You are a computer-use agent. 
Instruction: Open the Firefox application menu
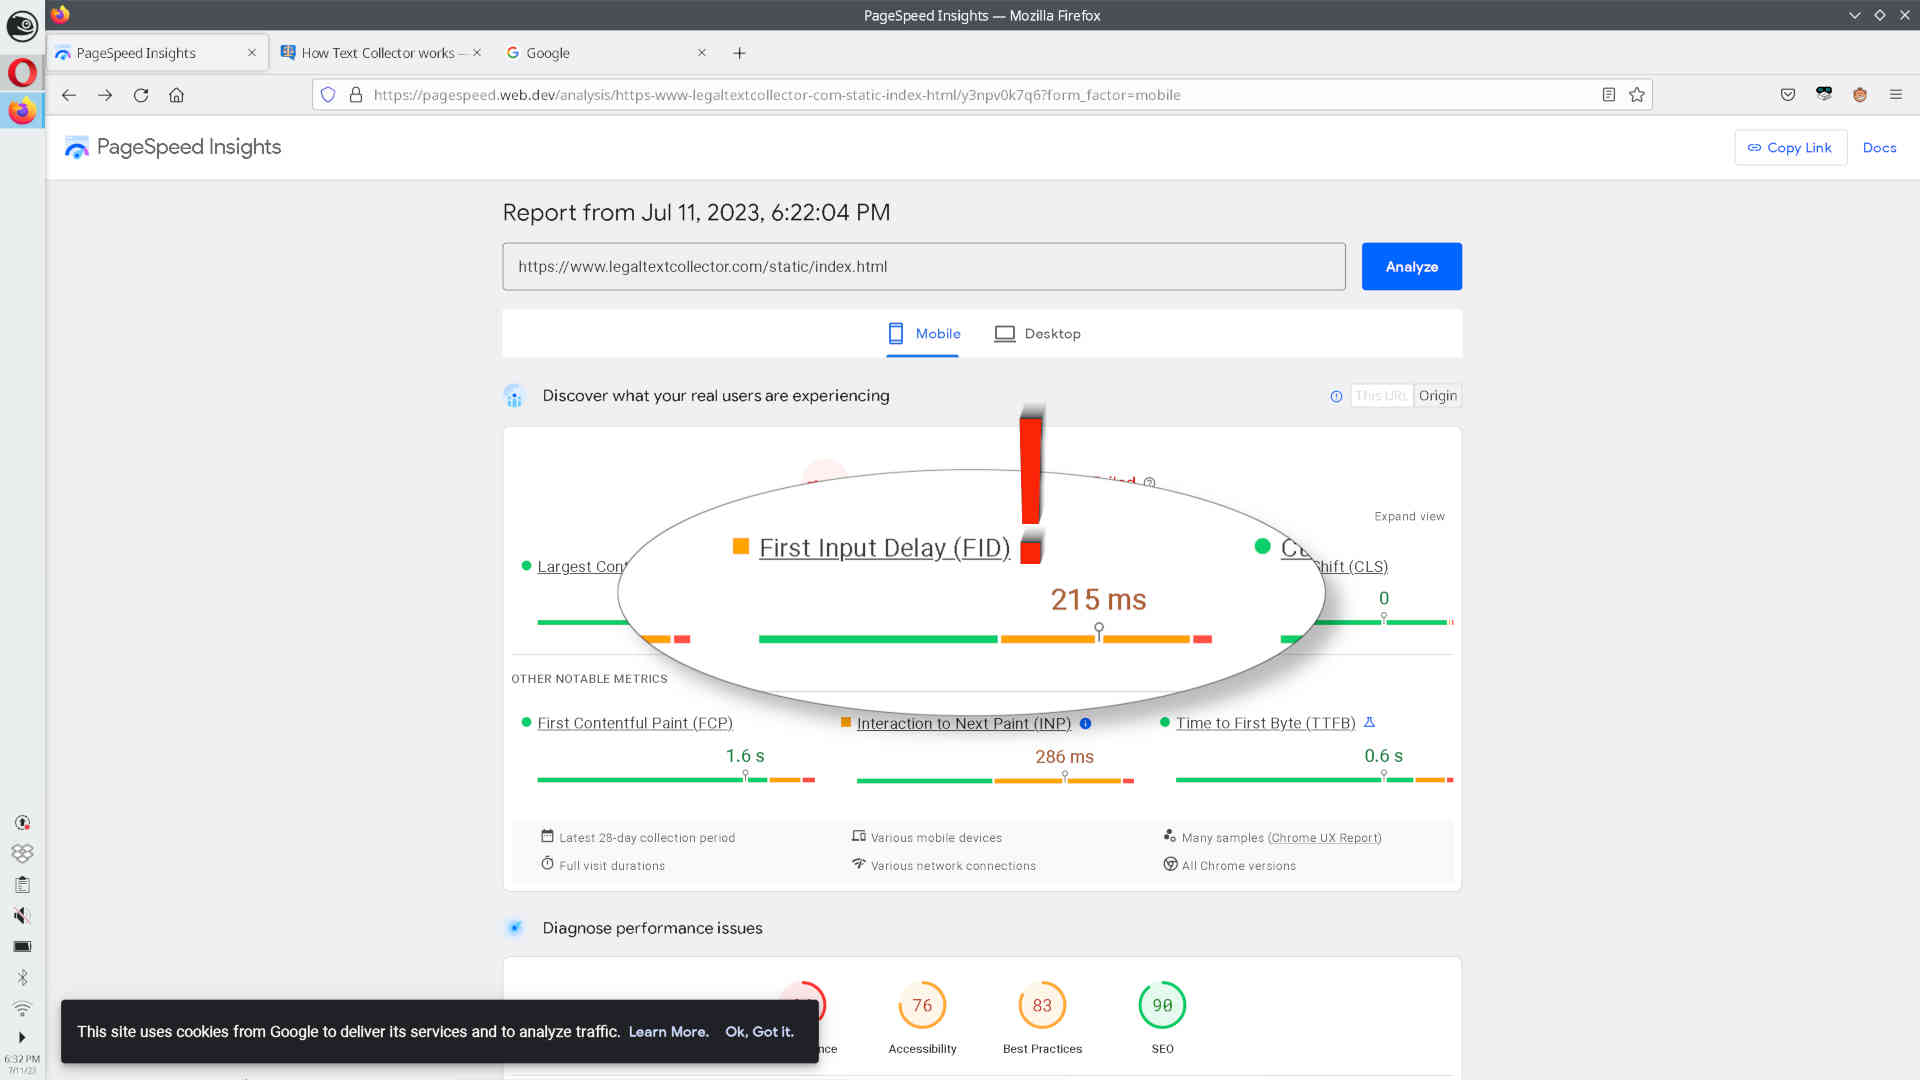click(1896, 94)
